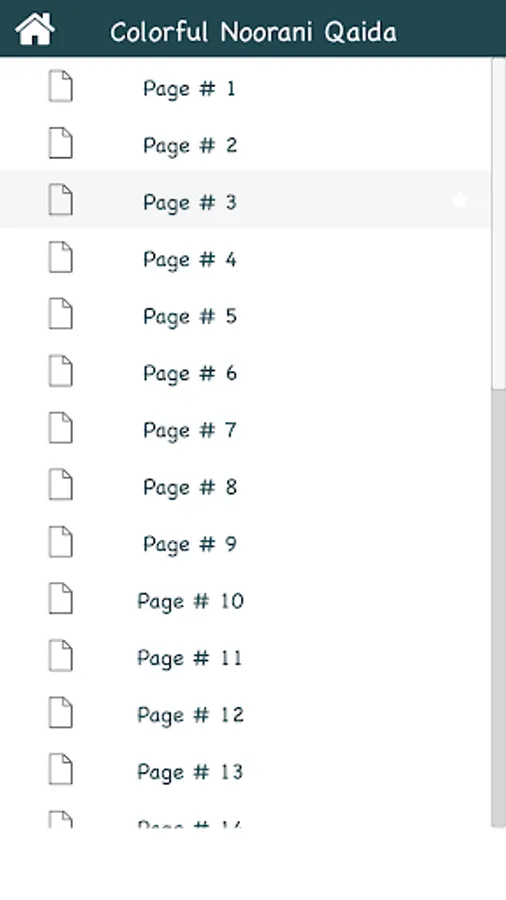Viewport: 506px width, 900px height.
Task: Open Page # 3 highlighted entry
Action: [x=246, y=200]
